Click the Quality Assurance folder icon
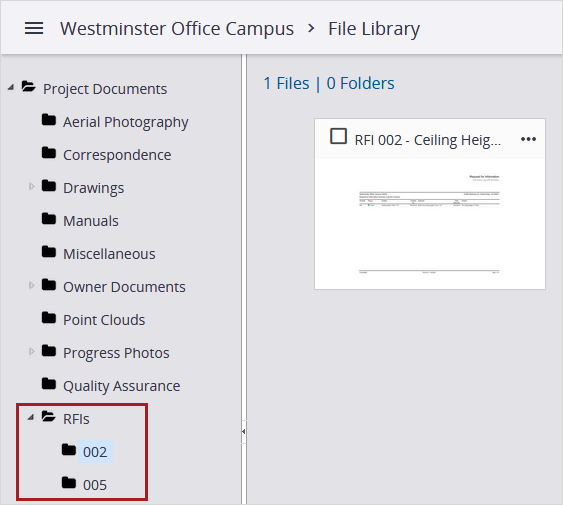The image size is (563, 505). point(48,384)
